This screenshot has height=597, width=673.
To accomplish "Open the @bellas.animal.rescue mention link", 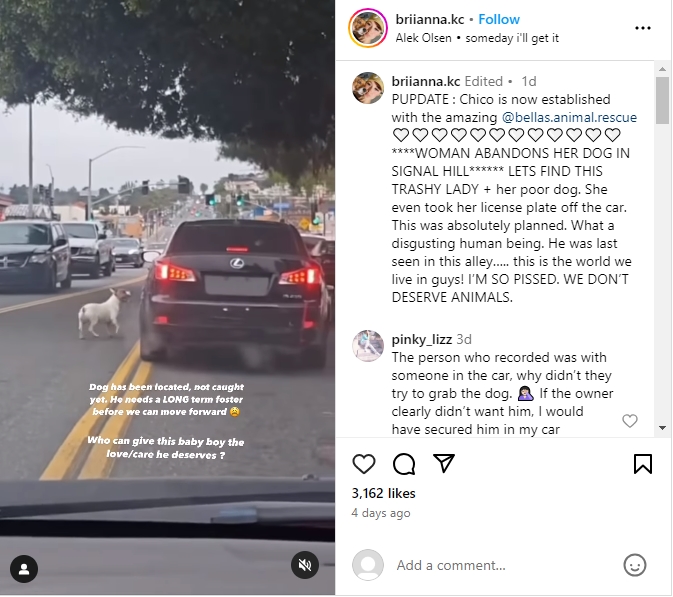I will (x=569, y=117).
